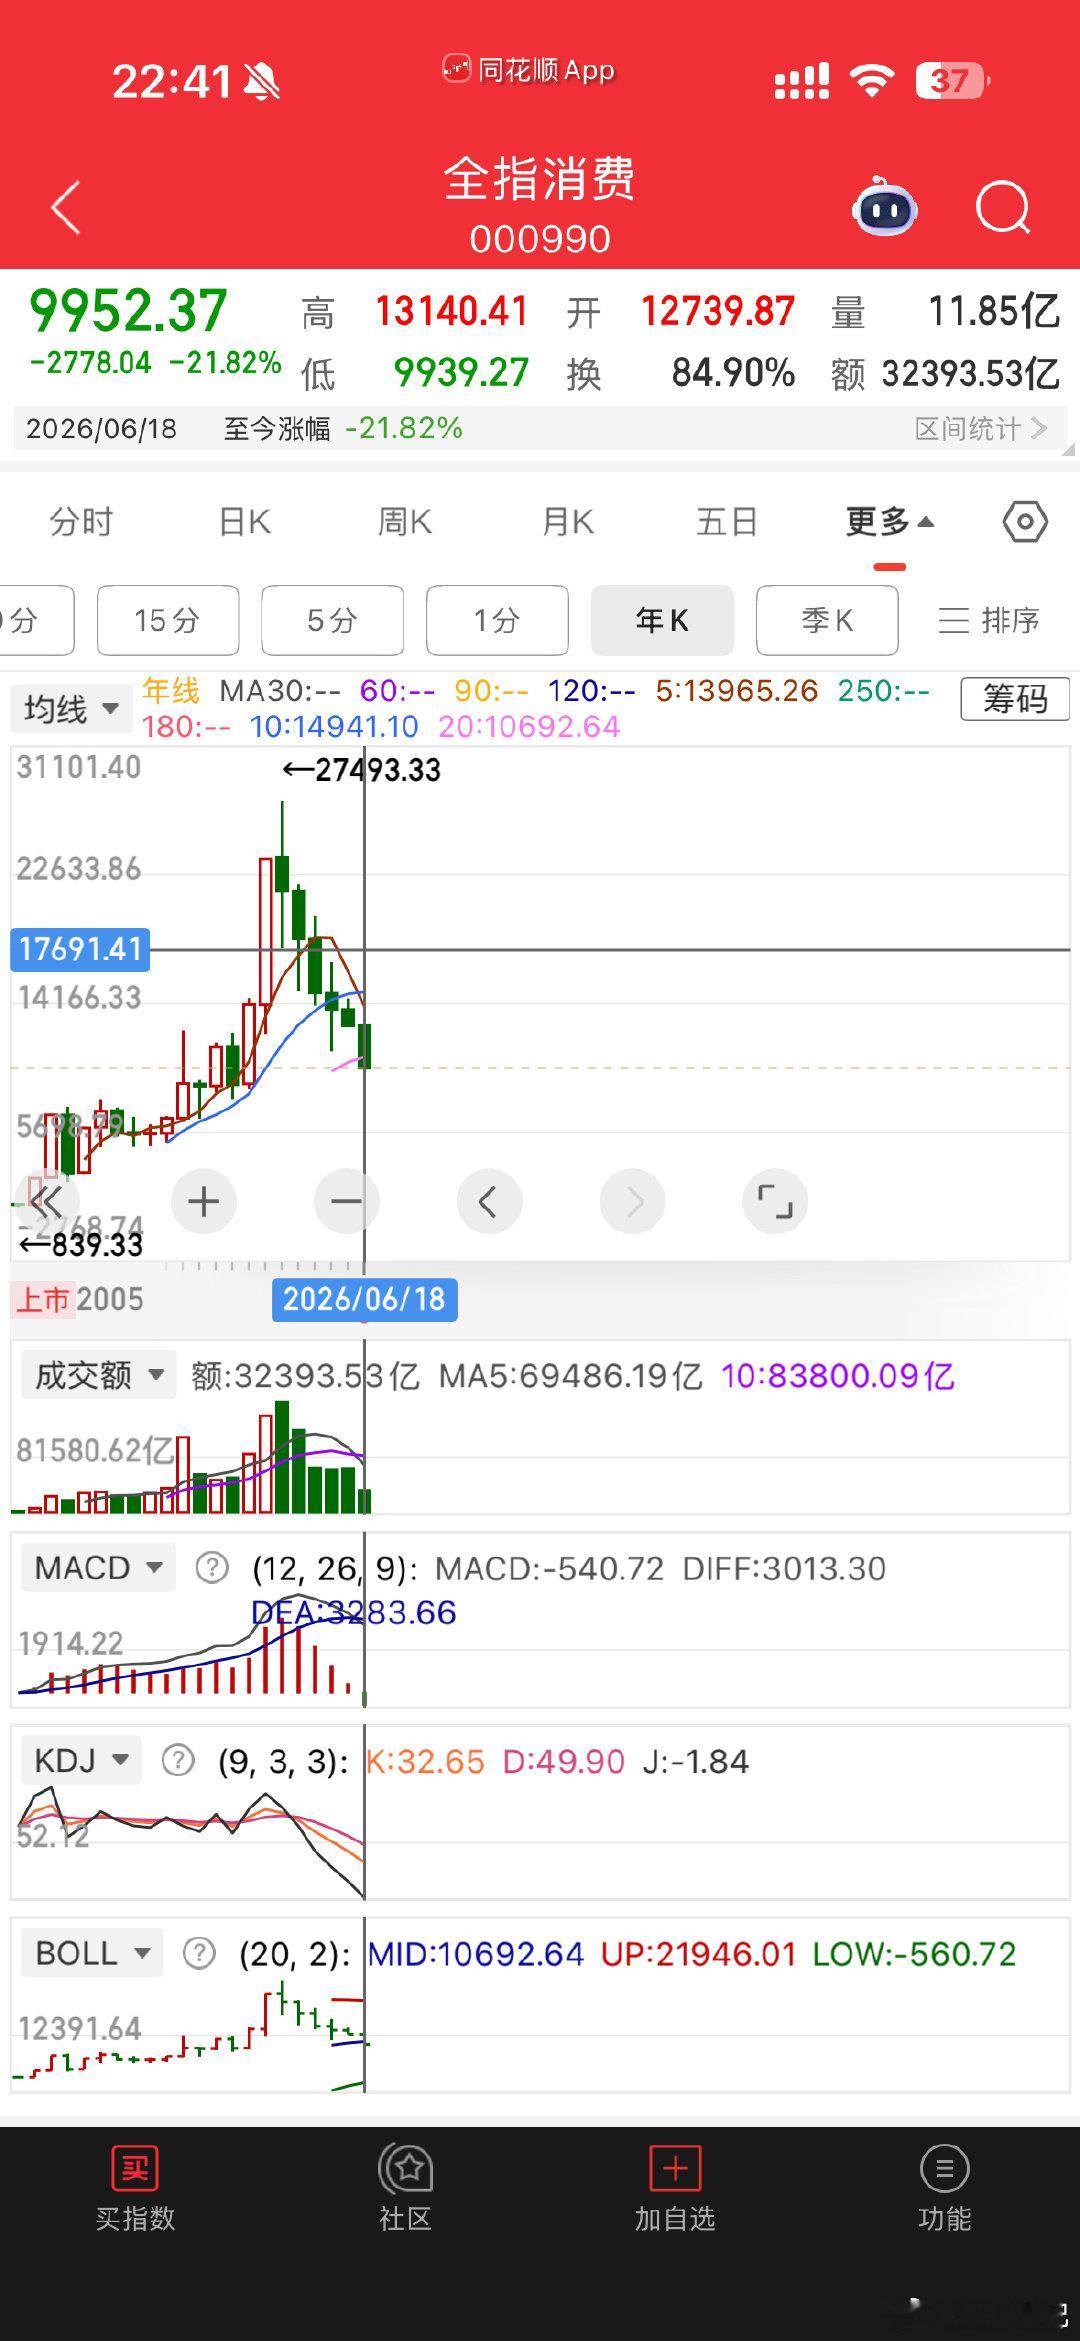This screenshot has height=2341, width=1080.
Task: Expand the 成交额 indicator dropdown
Action: [x=99, y=1375]
